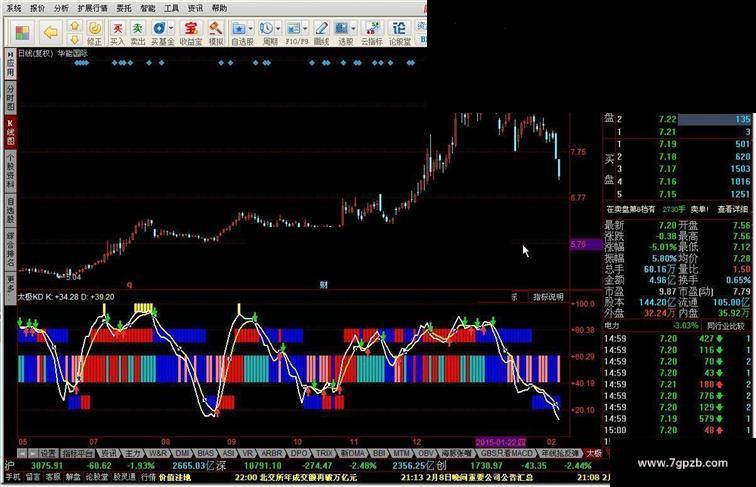Click the 卖出 sell icon
Image resolution: width=756 pixels, height=487 pixels.
pyautogui.click(x=138, y=33)
